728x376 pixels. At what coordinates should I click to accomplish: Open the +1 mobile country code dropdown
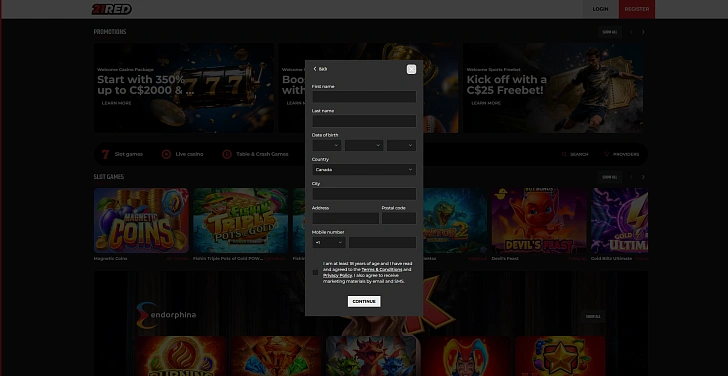coord(329,242)
